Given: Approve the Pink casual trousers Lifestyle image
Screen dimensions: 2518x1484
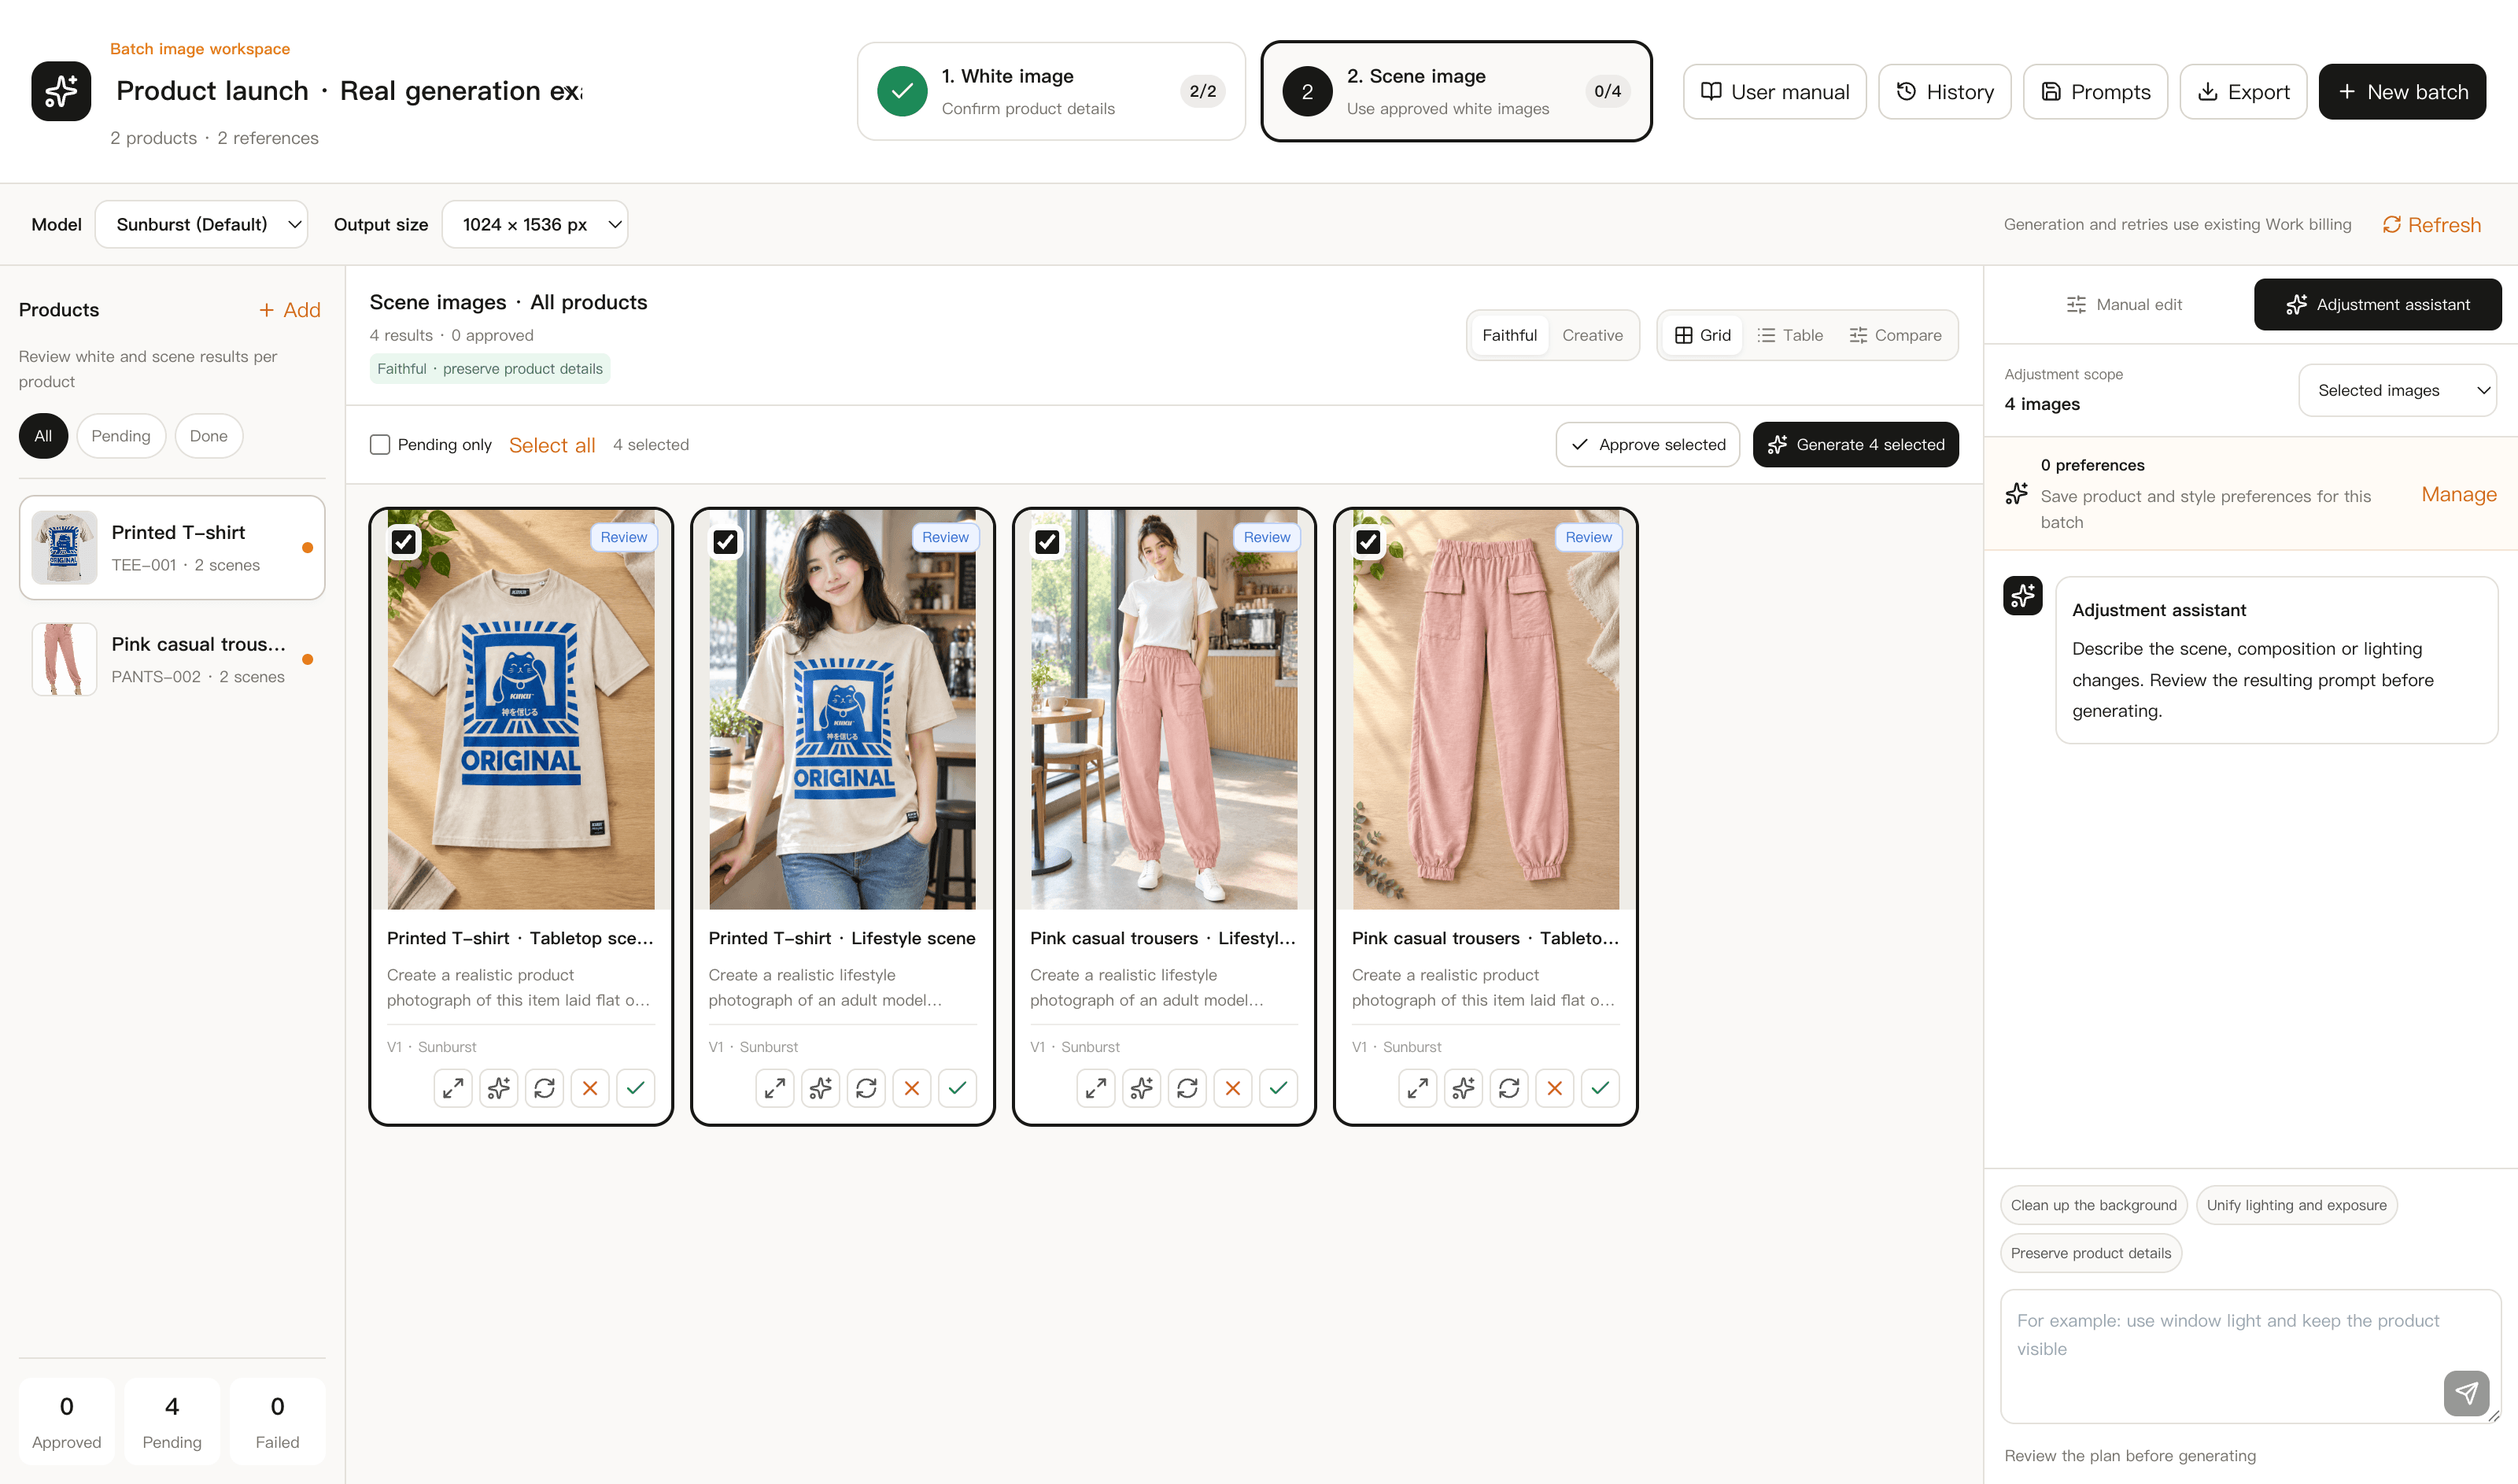Looking at the screenshot, I should 1279,1088.
